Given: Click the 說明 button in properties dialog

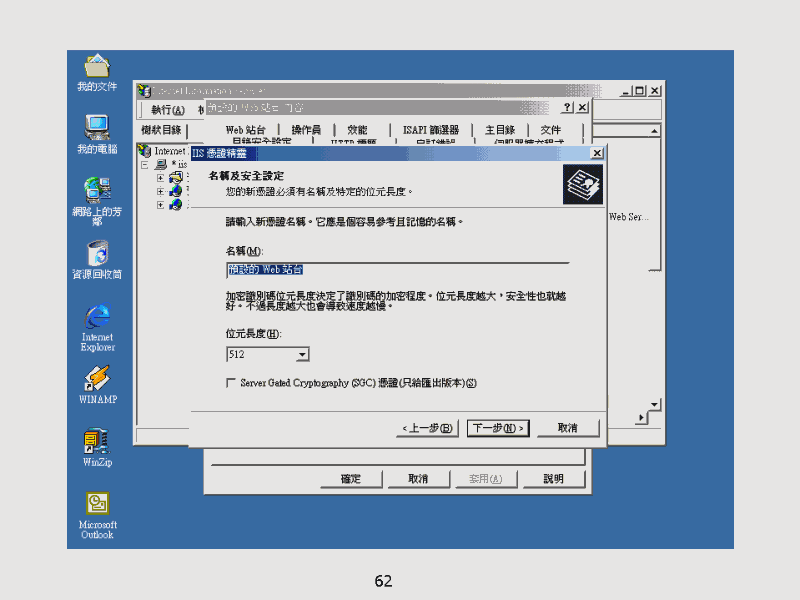Looking at the screenshot, I should (553, 479).
